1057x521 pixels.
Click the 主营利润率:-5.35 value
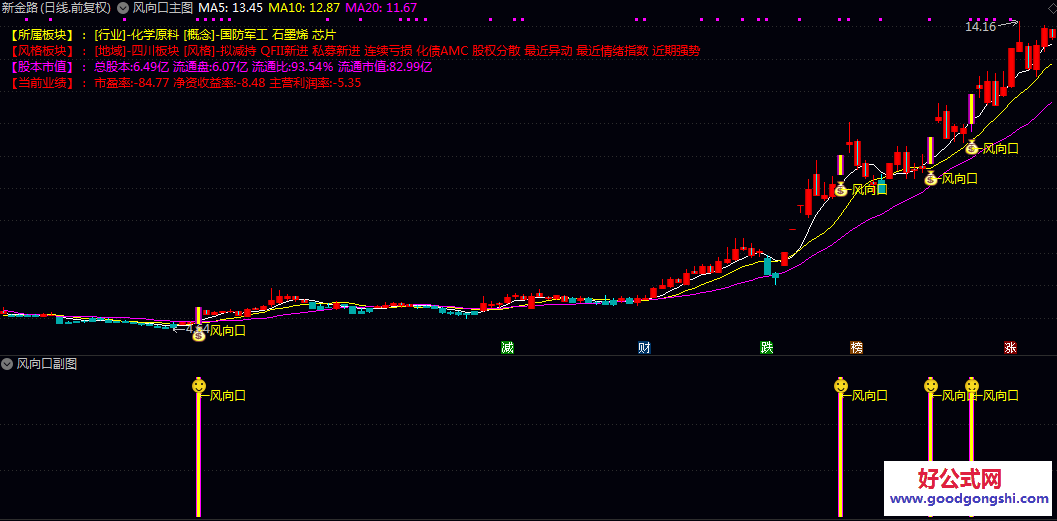click(315, 83)
